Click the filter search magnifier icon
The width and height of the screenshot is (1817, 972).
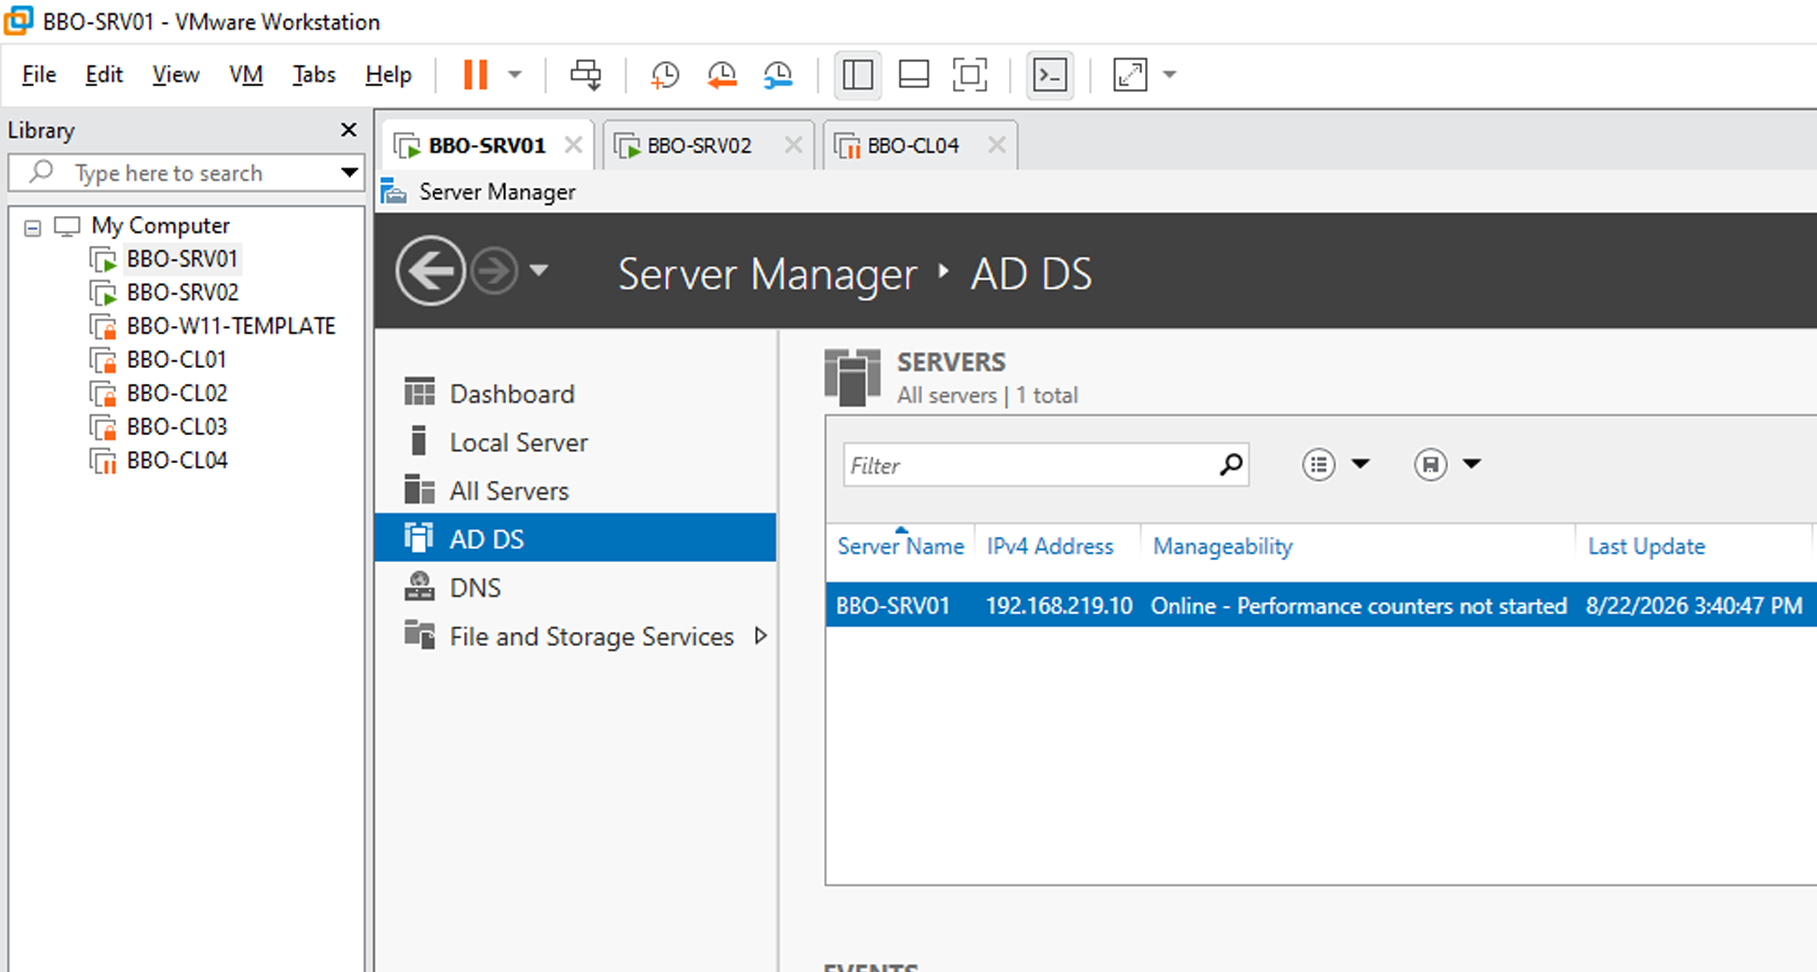(1231, 464)
